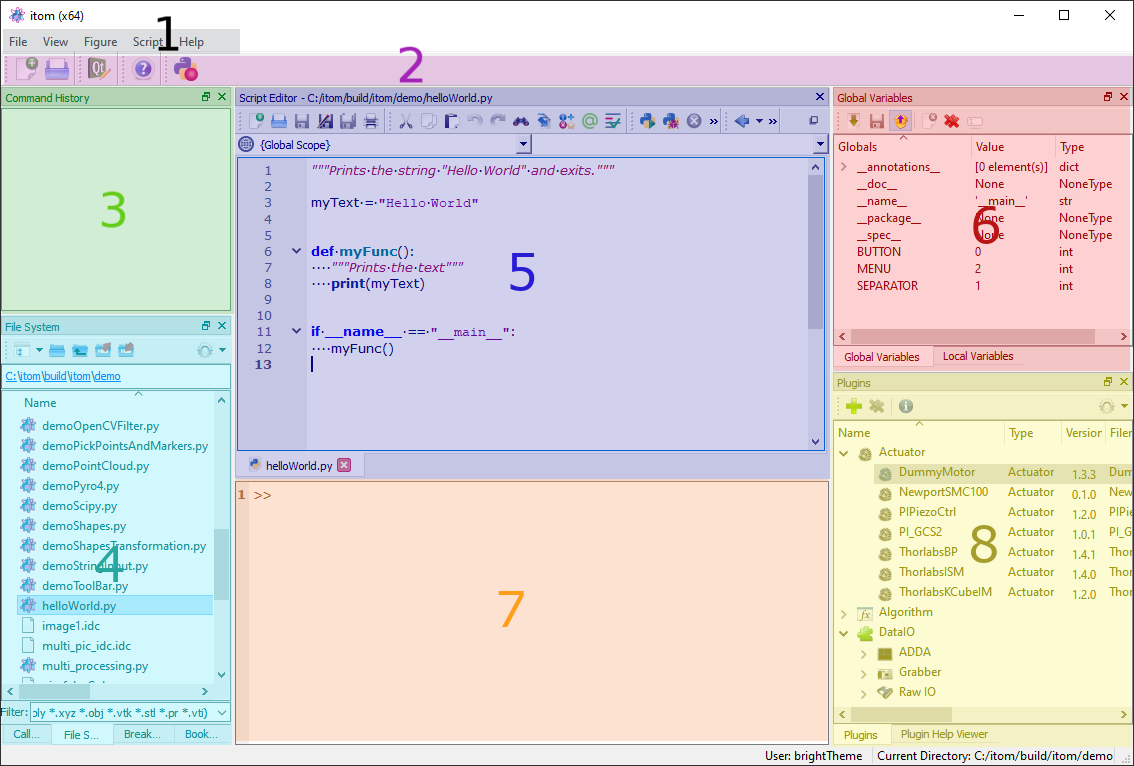1134x766 pixels.
Task: Close the helloWorld.py tab with red X
Action: coord(344,465)
